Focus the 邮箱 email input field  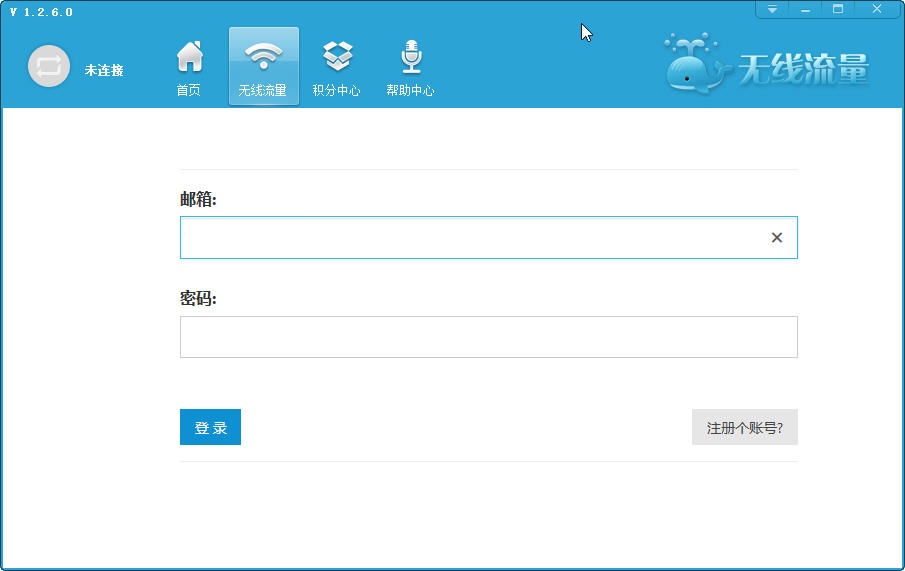(488, 237)
